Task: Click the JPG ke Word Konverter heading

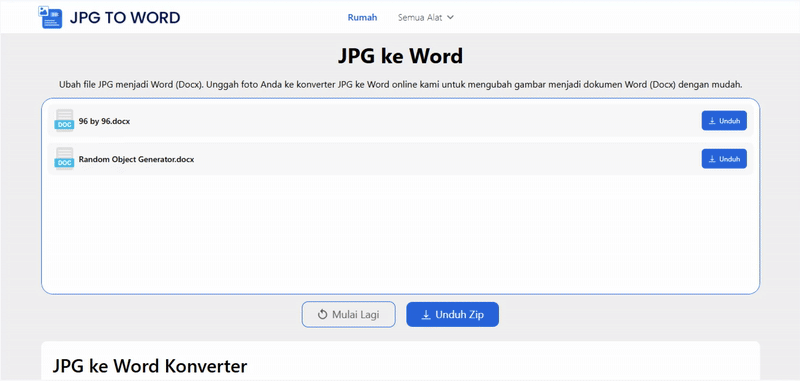Action: [x=150, y=366]
